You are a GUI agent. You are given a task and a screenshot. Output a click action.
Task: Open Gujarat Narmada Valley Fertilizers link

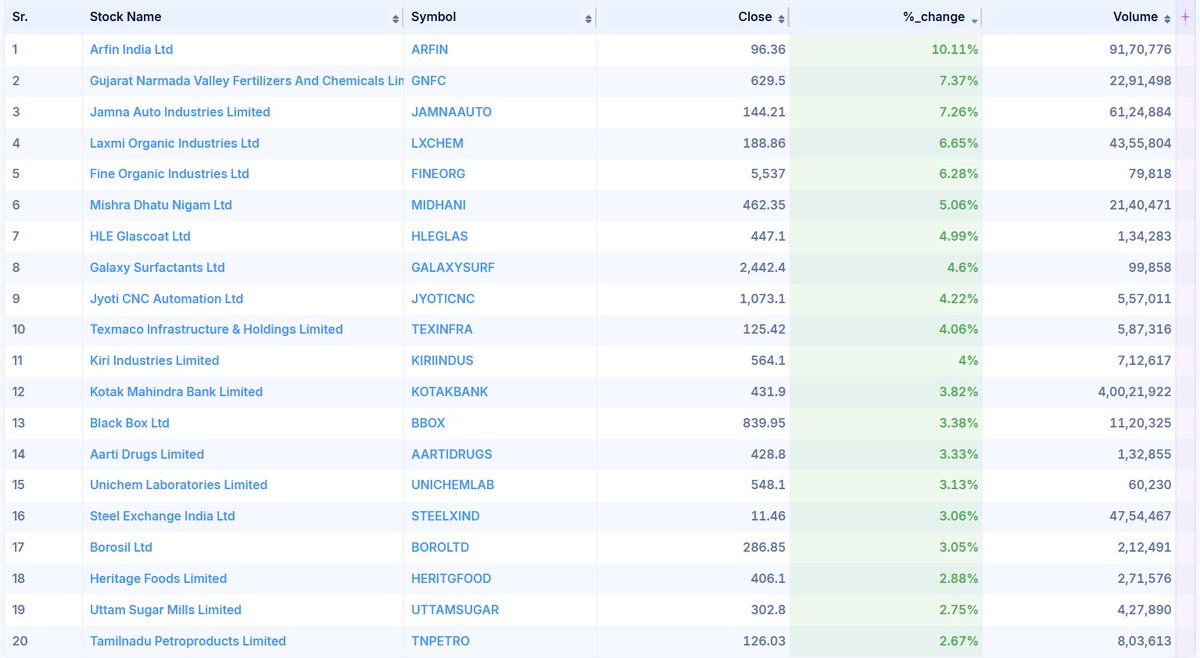coord(247,80)
